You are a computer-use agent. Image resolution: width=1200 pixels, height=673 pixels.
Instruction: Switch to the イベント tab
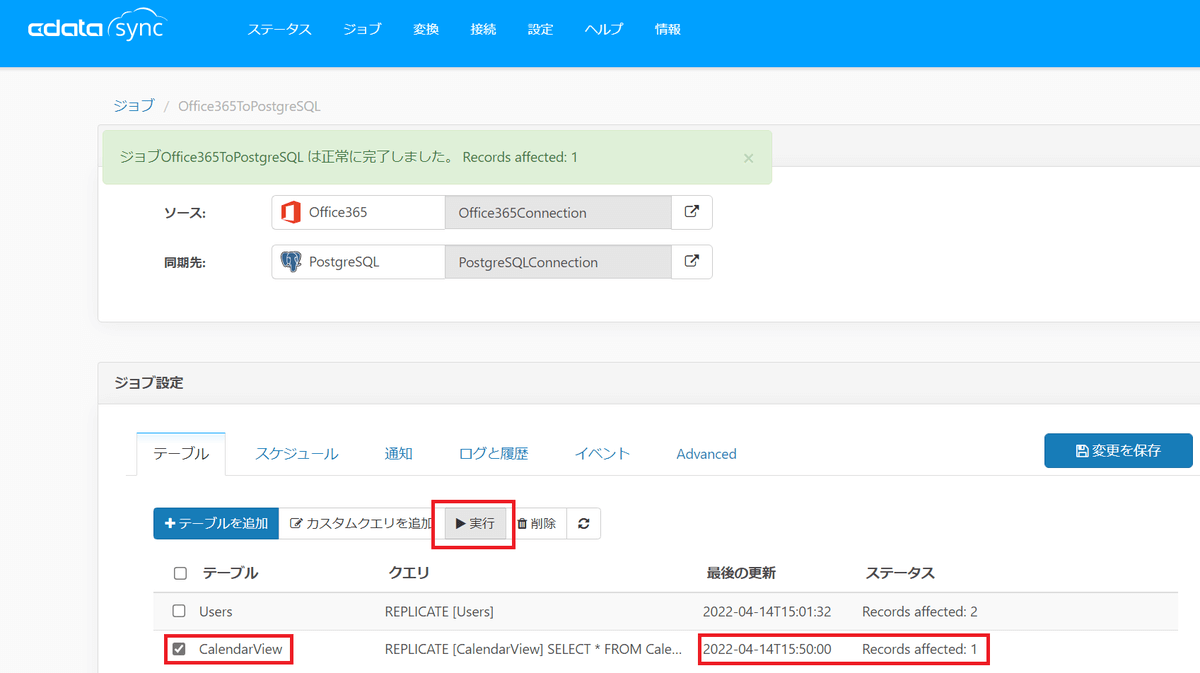[603, 453]
